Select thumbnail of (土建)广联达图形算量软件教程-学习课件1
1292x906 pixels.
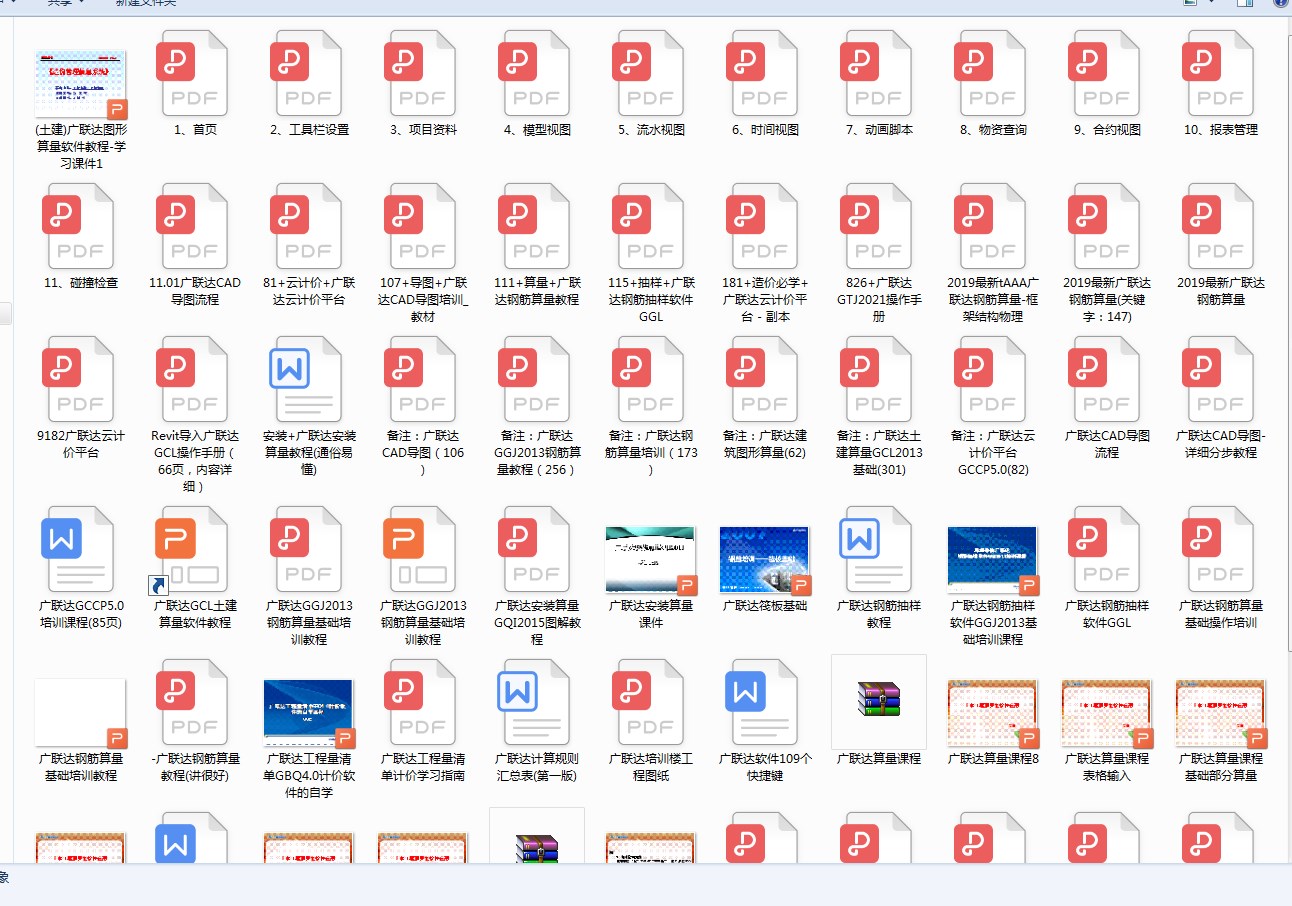[80, 84]
